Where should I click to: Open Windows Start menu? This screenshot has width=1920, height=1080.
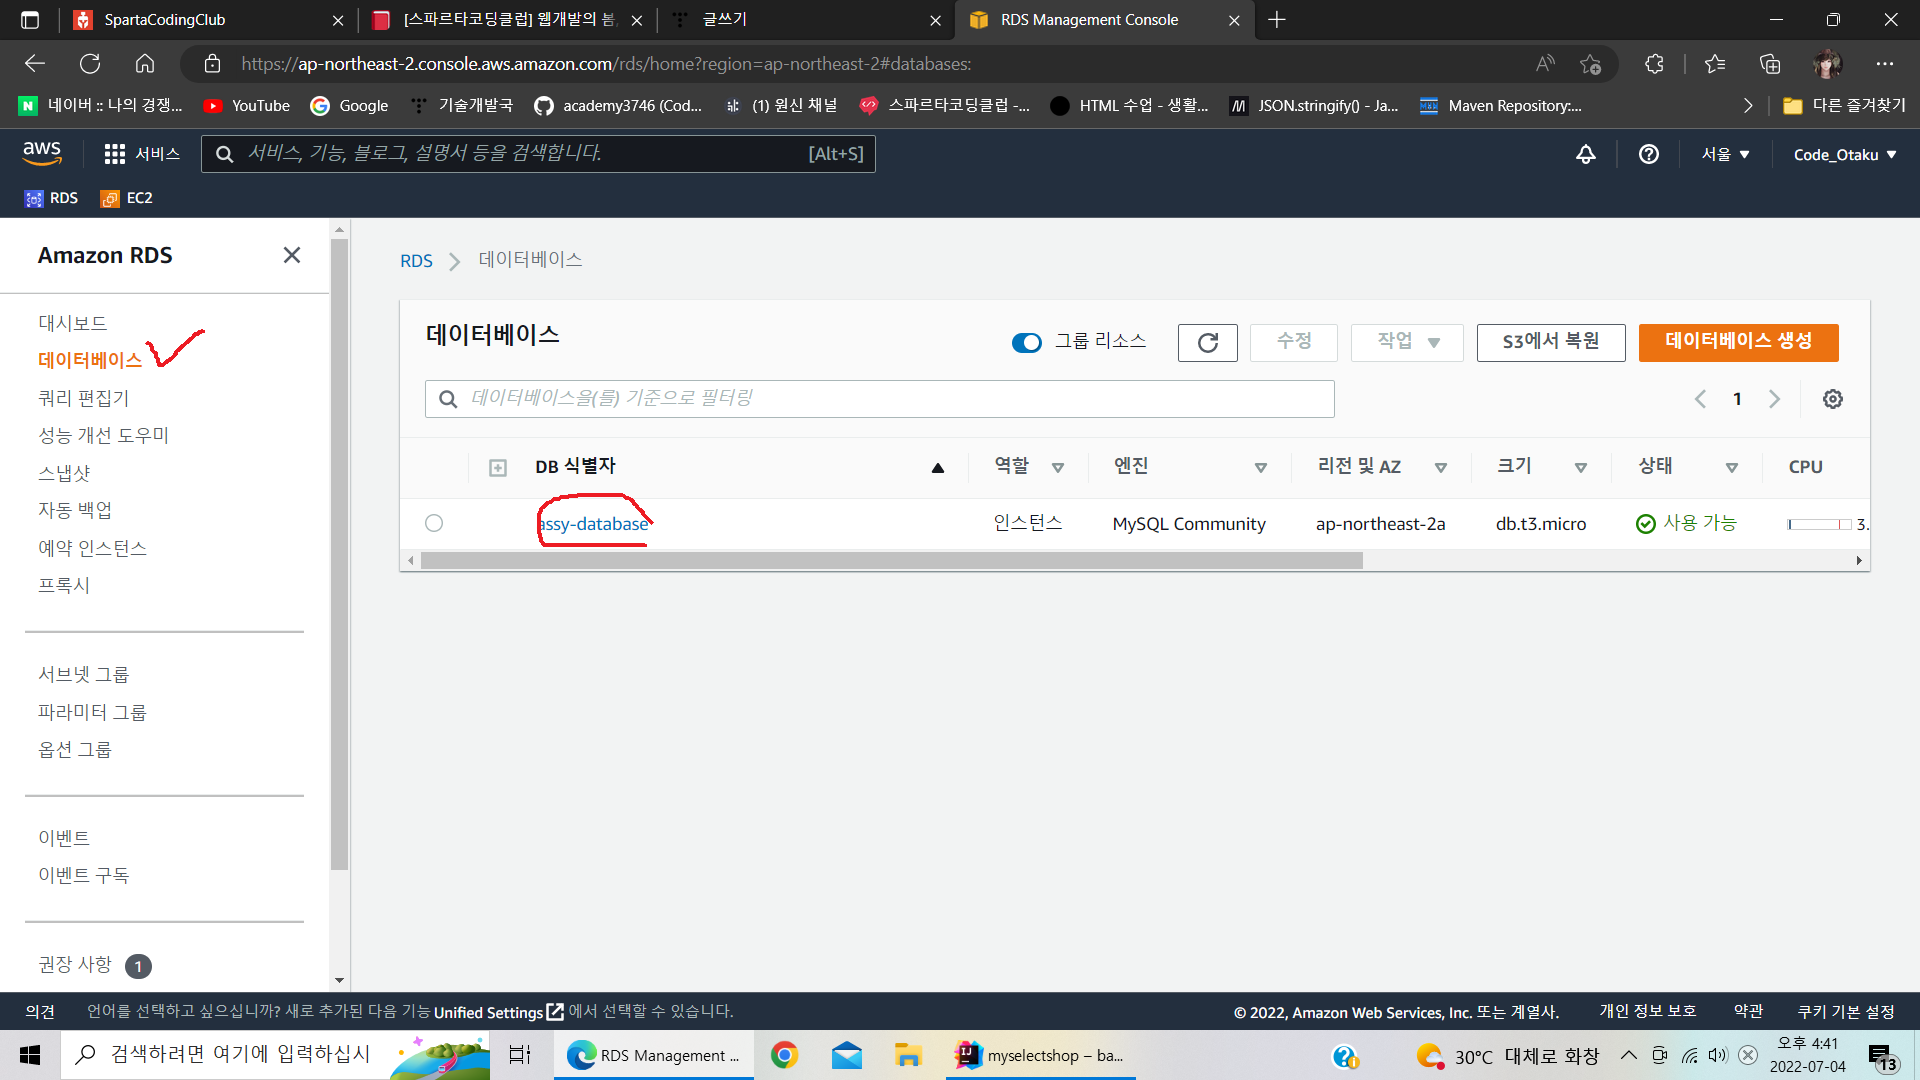(30, 1055)
